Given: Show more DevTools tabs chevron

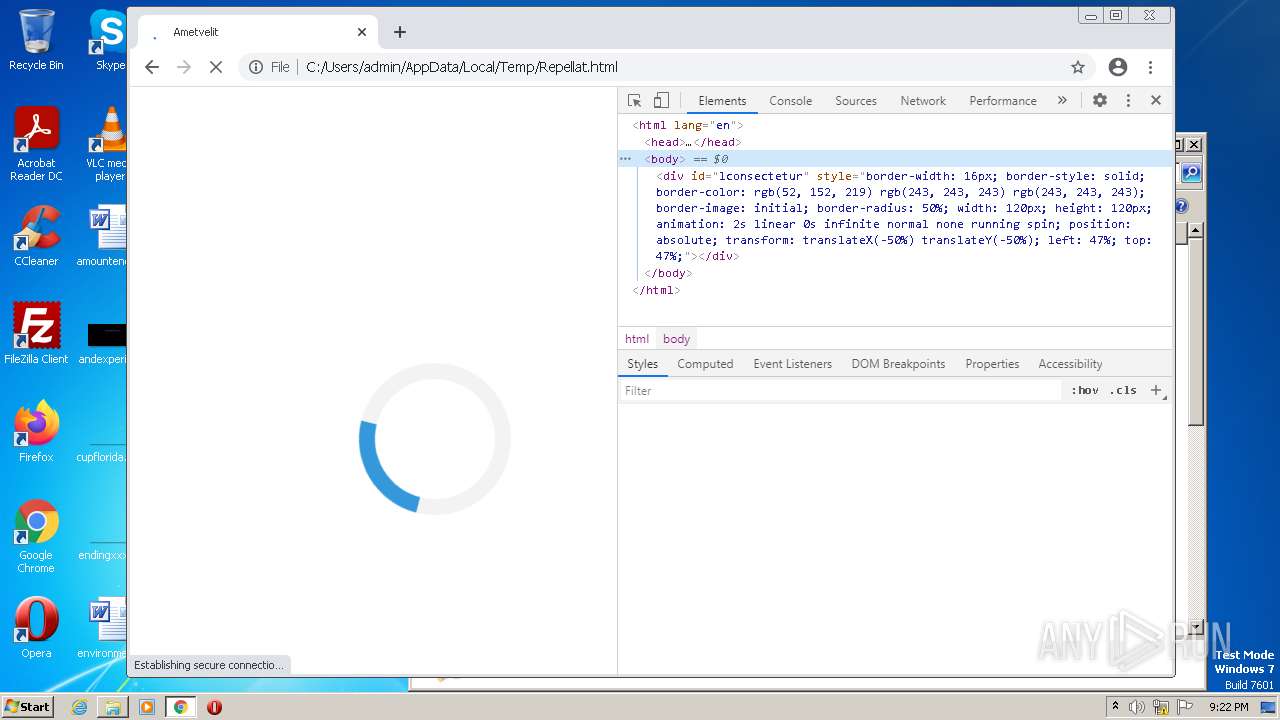Looking at the screenshot, I should pyautogui.click(x=1062, y=100).
